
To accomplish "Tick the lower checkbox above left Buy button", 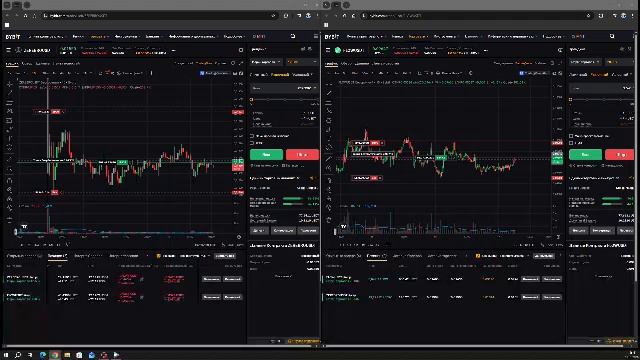I will (x=252, y=143).
